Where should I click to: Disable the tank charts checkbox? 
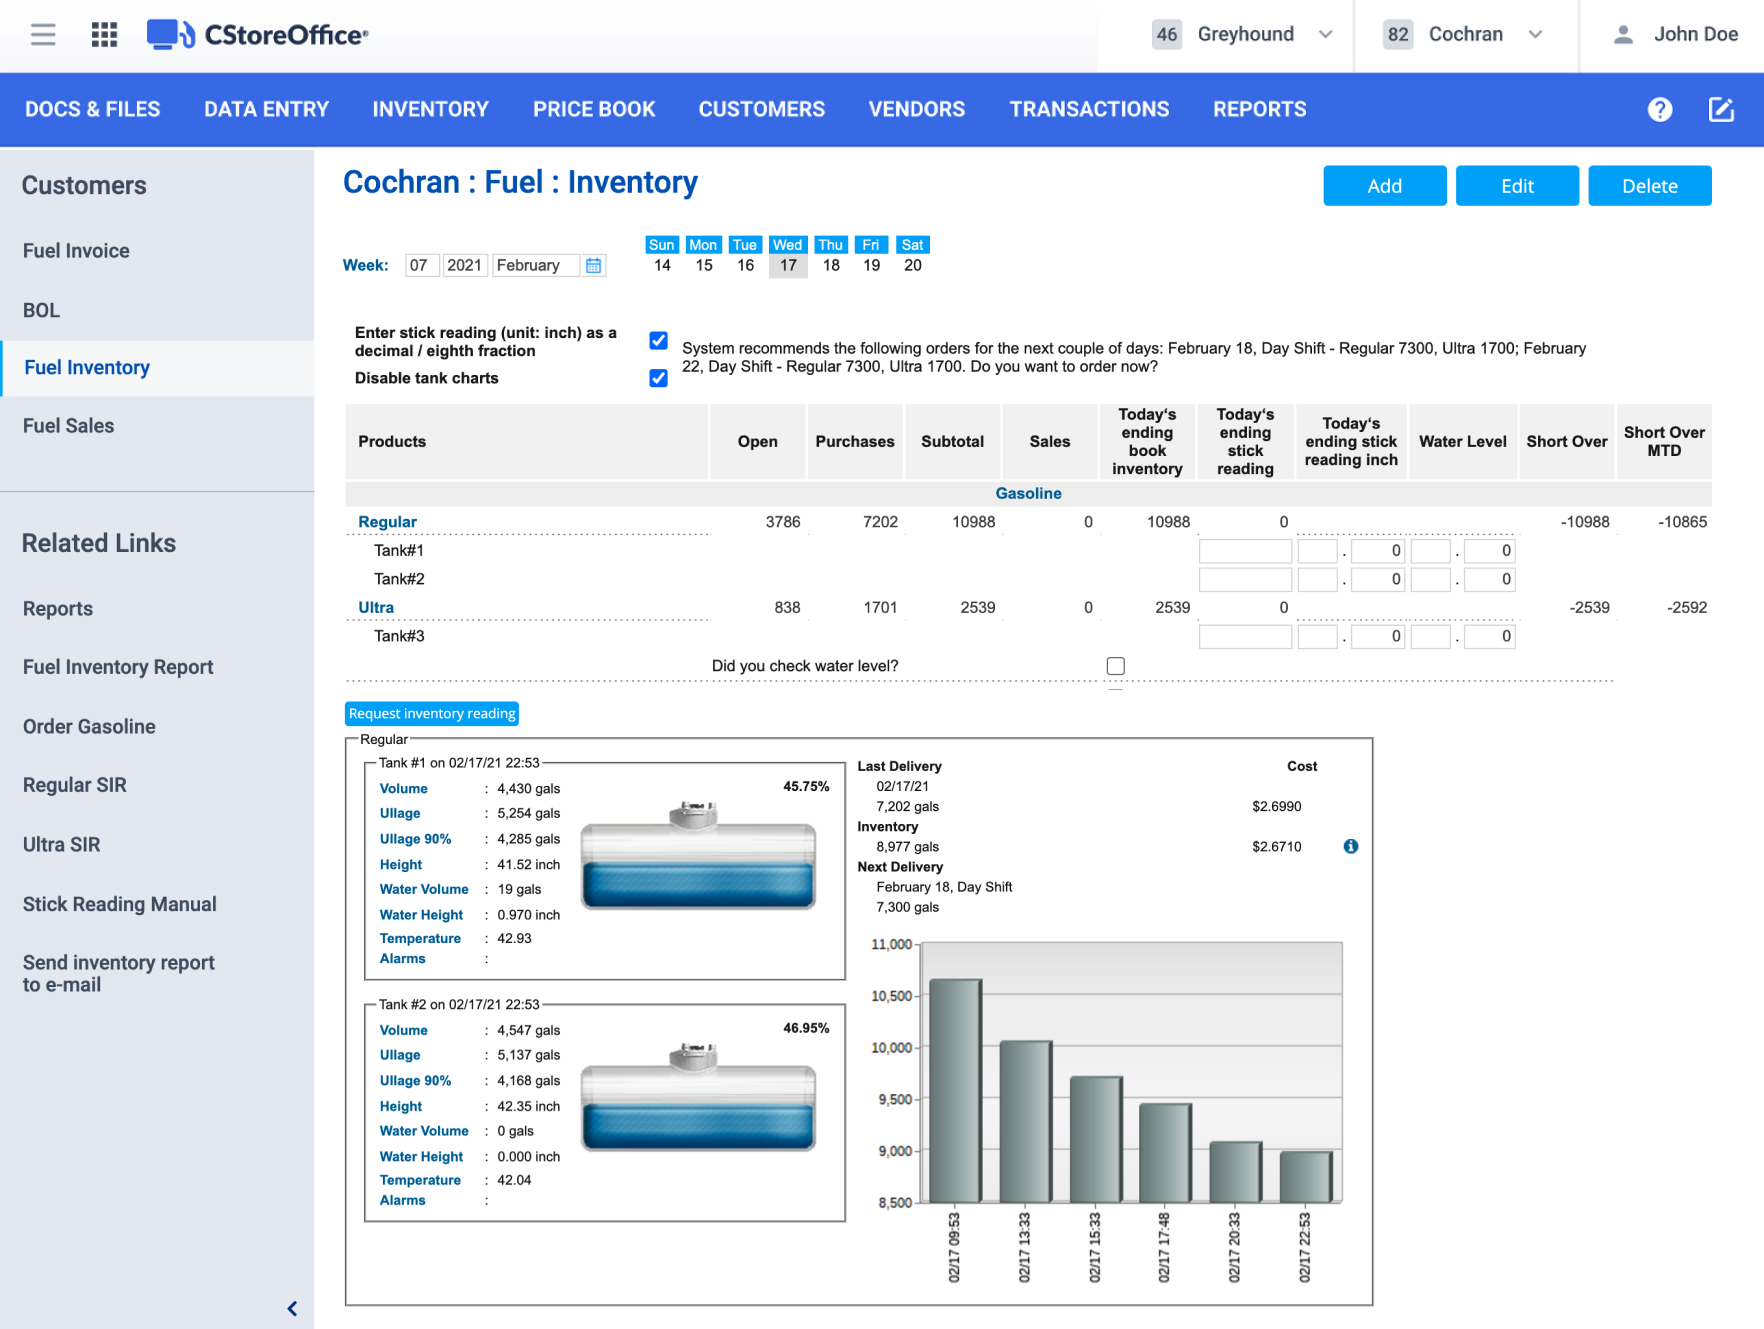tap(658, 378)
